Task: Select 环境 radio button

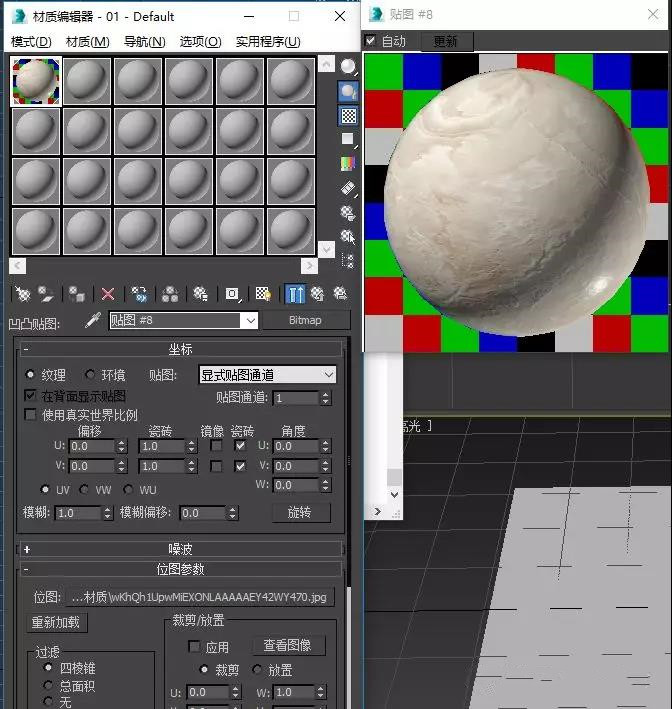Action: (x=90, y=374)
